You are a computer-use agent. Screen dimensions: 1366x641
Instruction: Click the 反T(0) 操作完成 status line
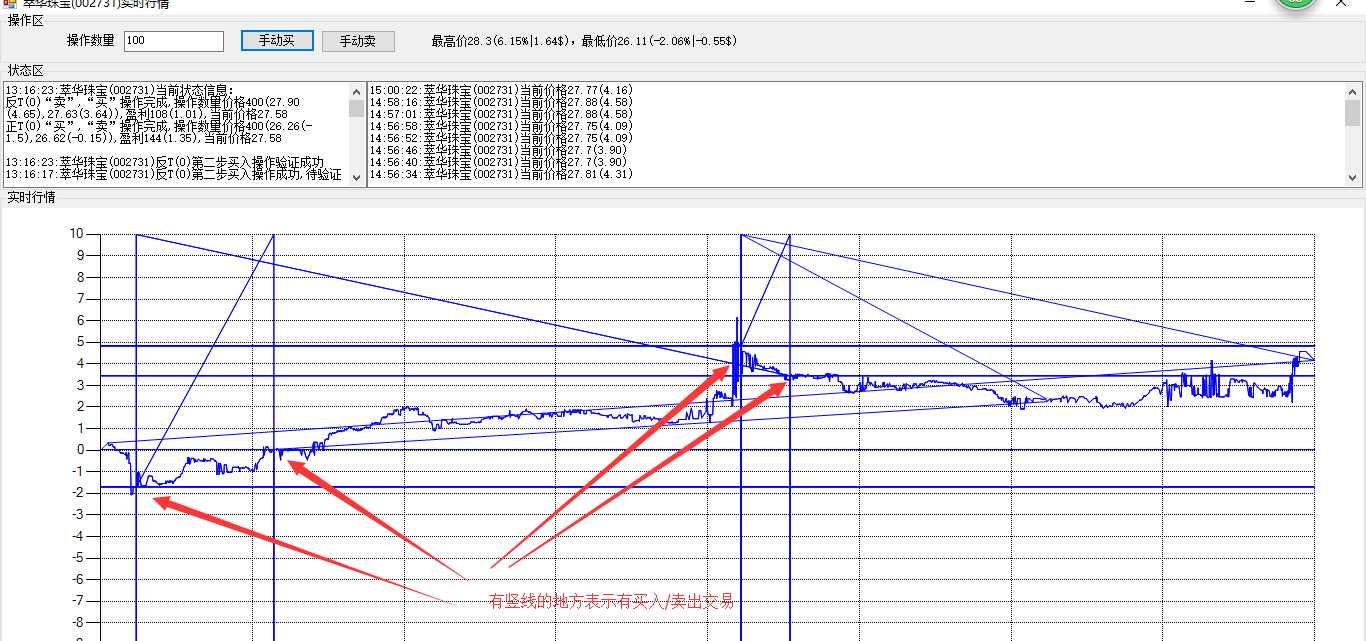click(x=153, y=108)
